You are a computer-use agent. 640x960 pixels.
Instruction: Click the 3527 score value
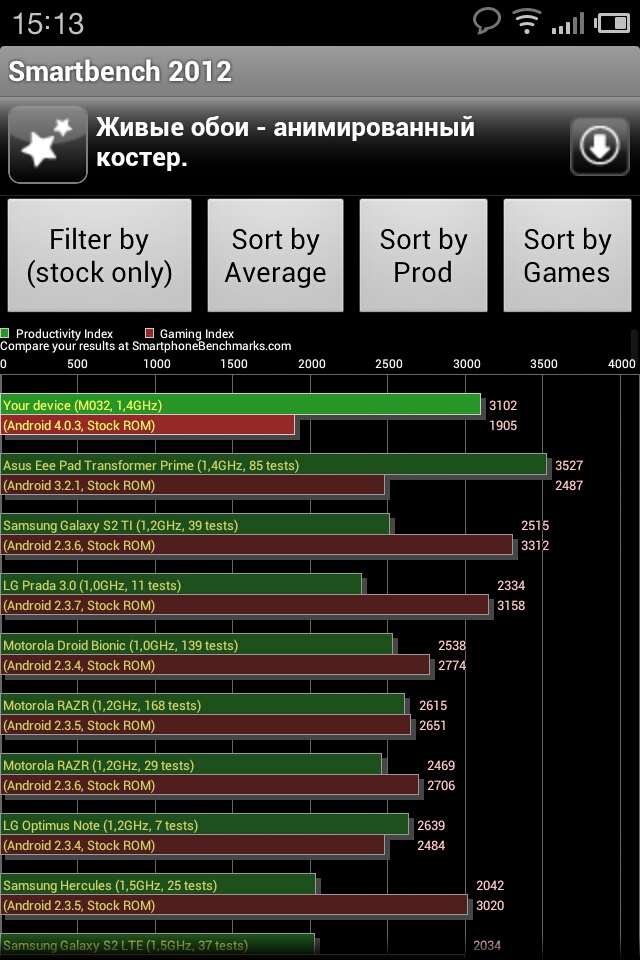[569, 465]
